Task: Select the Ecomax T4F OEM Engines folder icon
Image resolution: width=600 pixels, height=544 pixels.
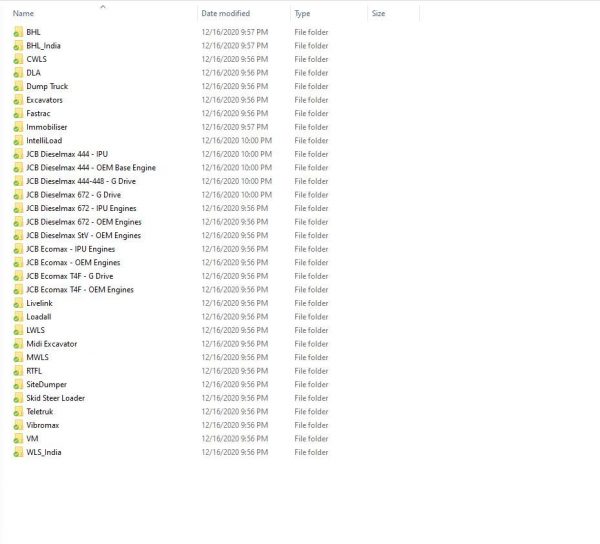Action: (18, 290)
